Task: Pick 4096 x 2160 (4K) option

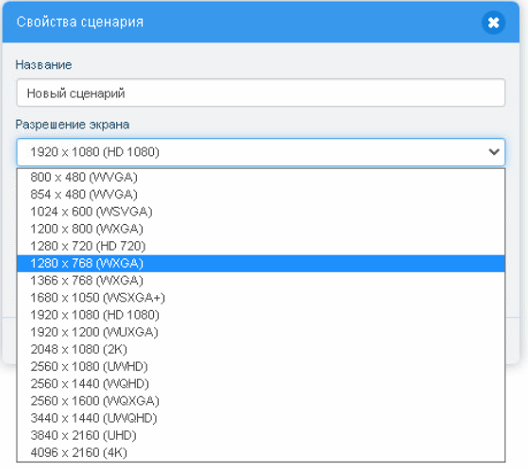Action: [x=261, y=452]
